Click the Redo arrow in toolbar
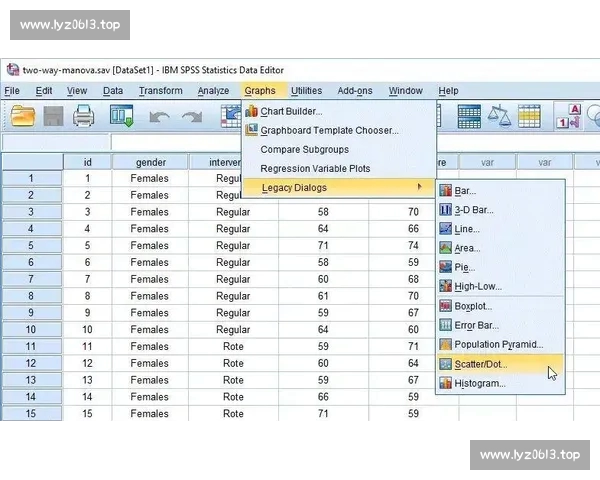Viewport: 600px width, 480px height. tap(191, 117)
